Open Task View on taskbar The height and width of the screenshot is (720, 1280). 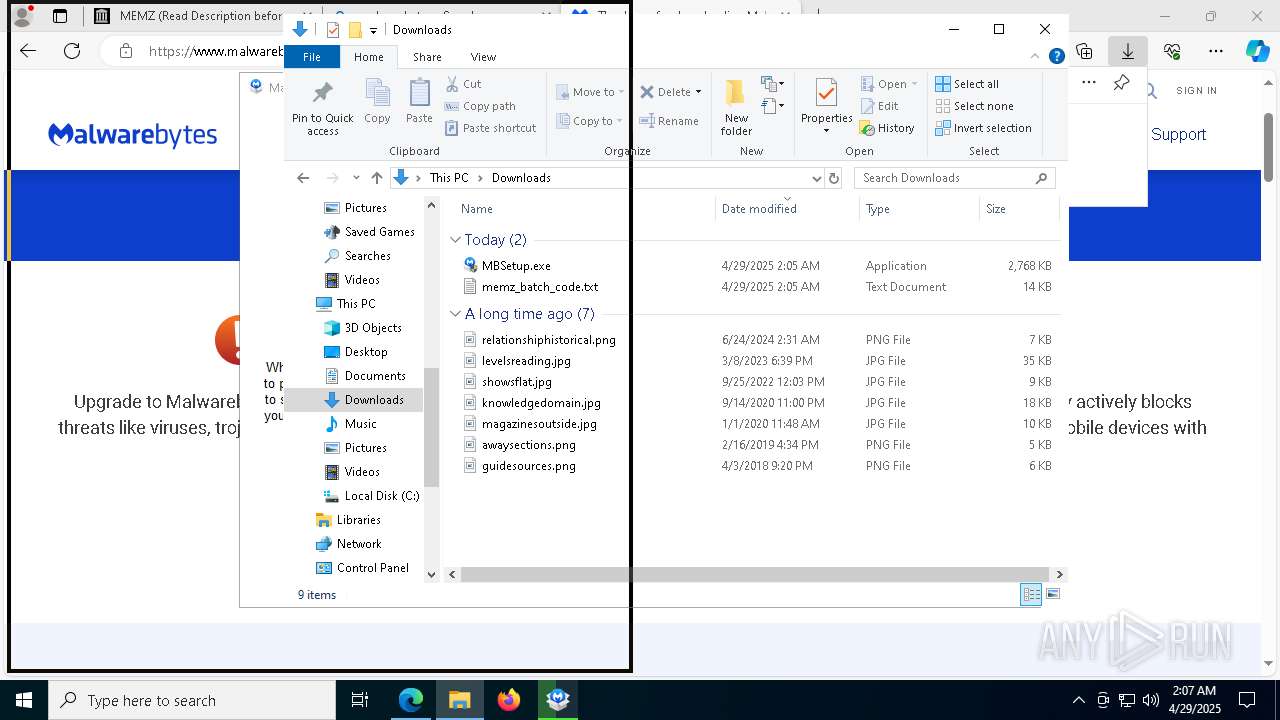360,700
